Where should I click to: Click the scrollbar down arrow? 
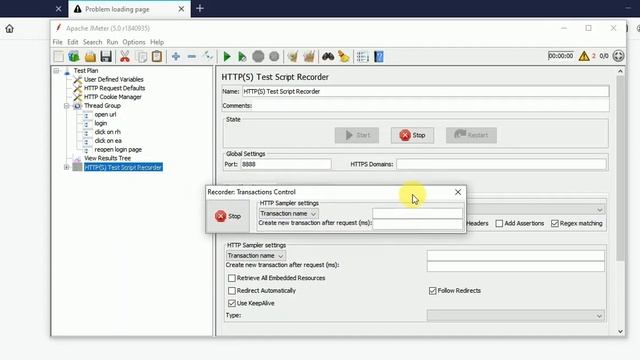click(x=620, y=331)
